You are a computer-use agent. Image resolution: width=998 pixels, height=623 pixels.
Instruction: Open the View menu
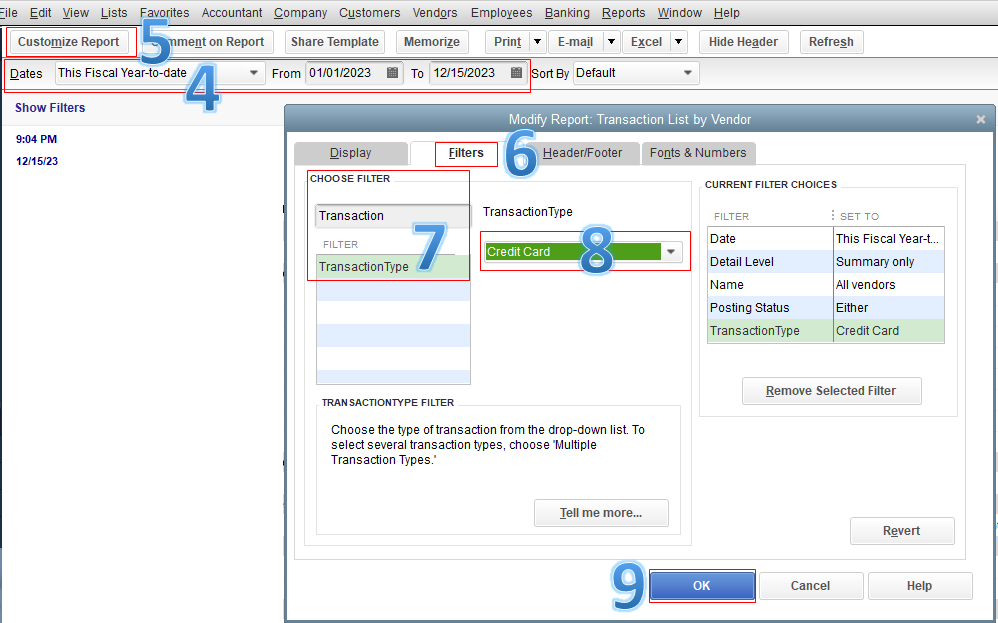point(75,13)
